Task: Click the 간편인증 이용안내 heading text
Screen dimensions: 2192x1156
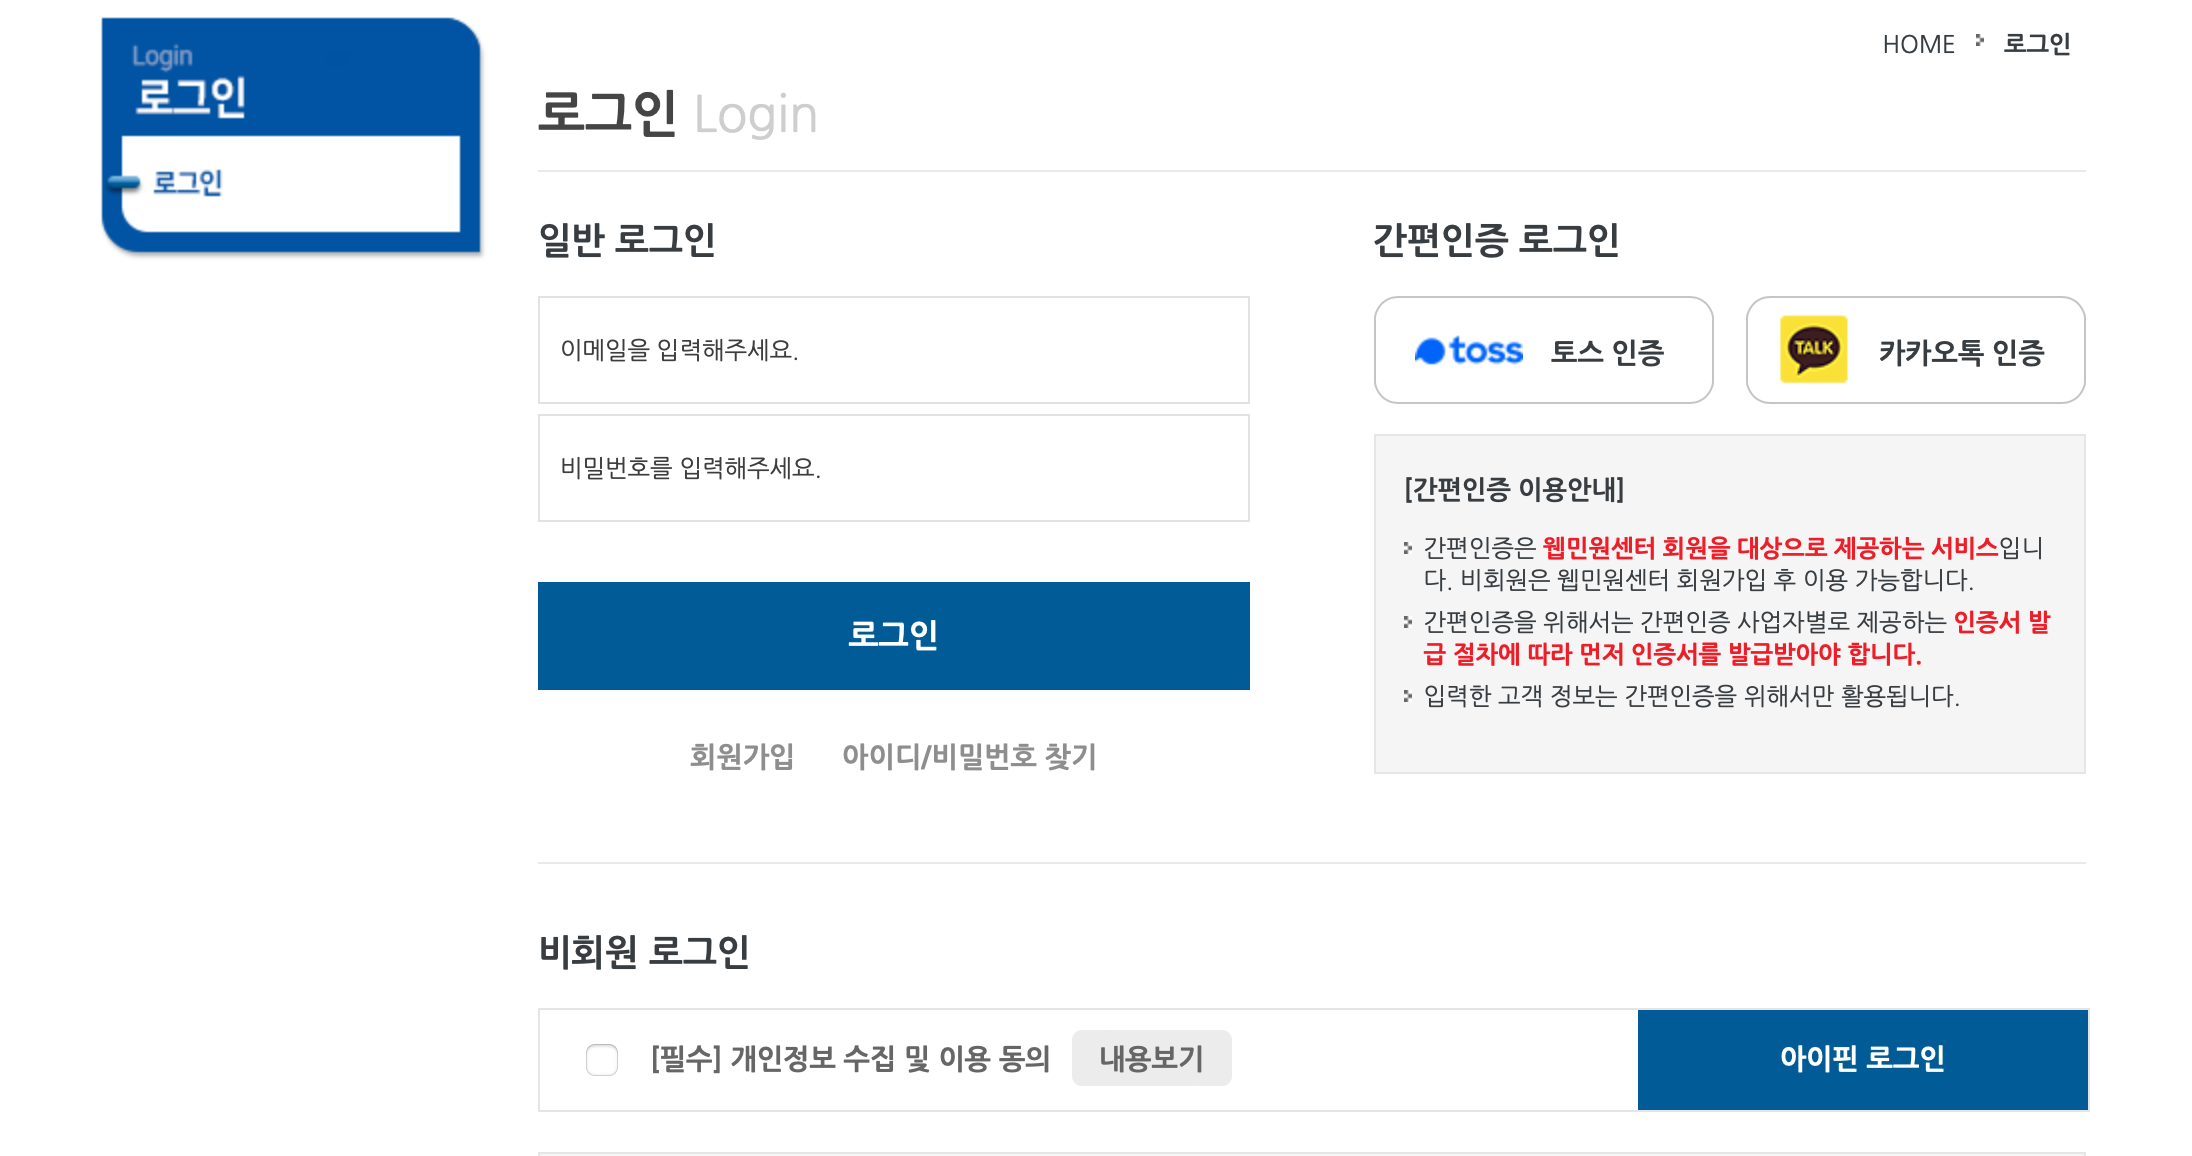Action: click(x=1514, y=489)
